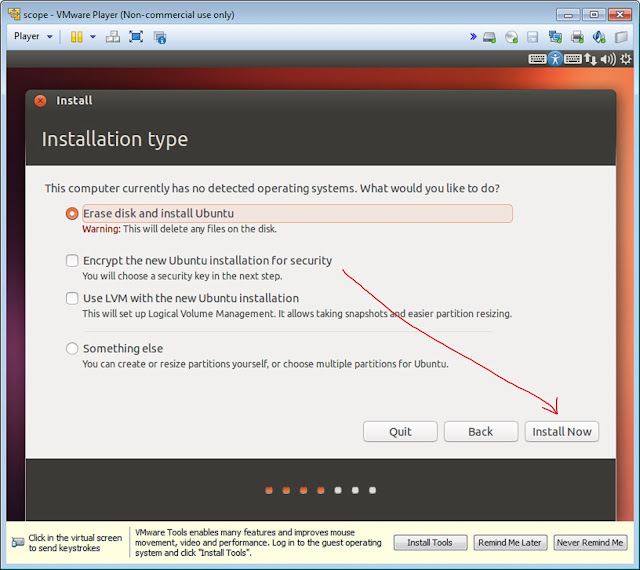Viewport: 640px width, 570px height.
Task: Click Remind Me Later button
Action: 510,543
